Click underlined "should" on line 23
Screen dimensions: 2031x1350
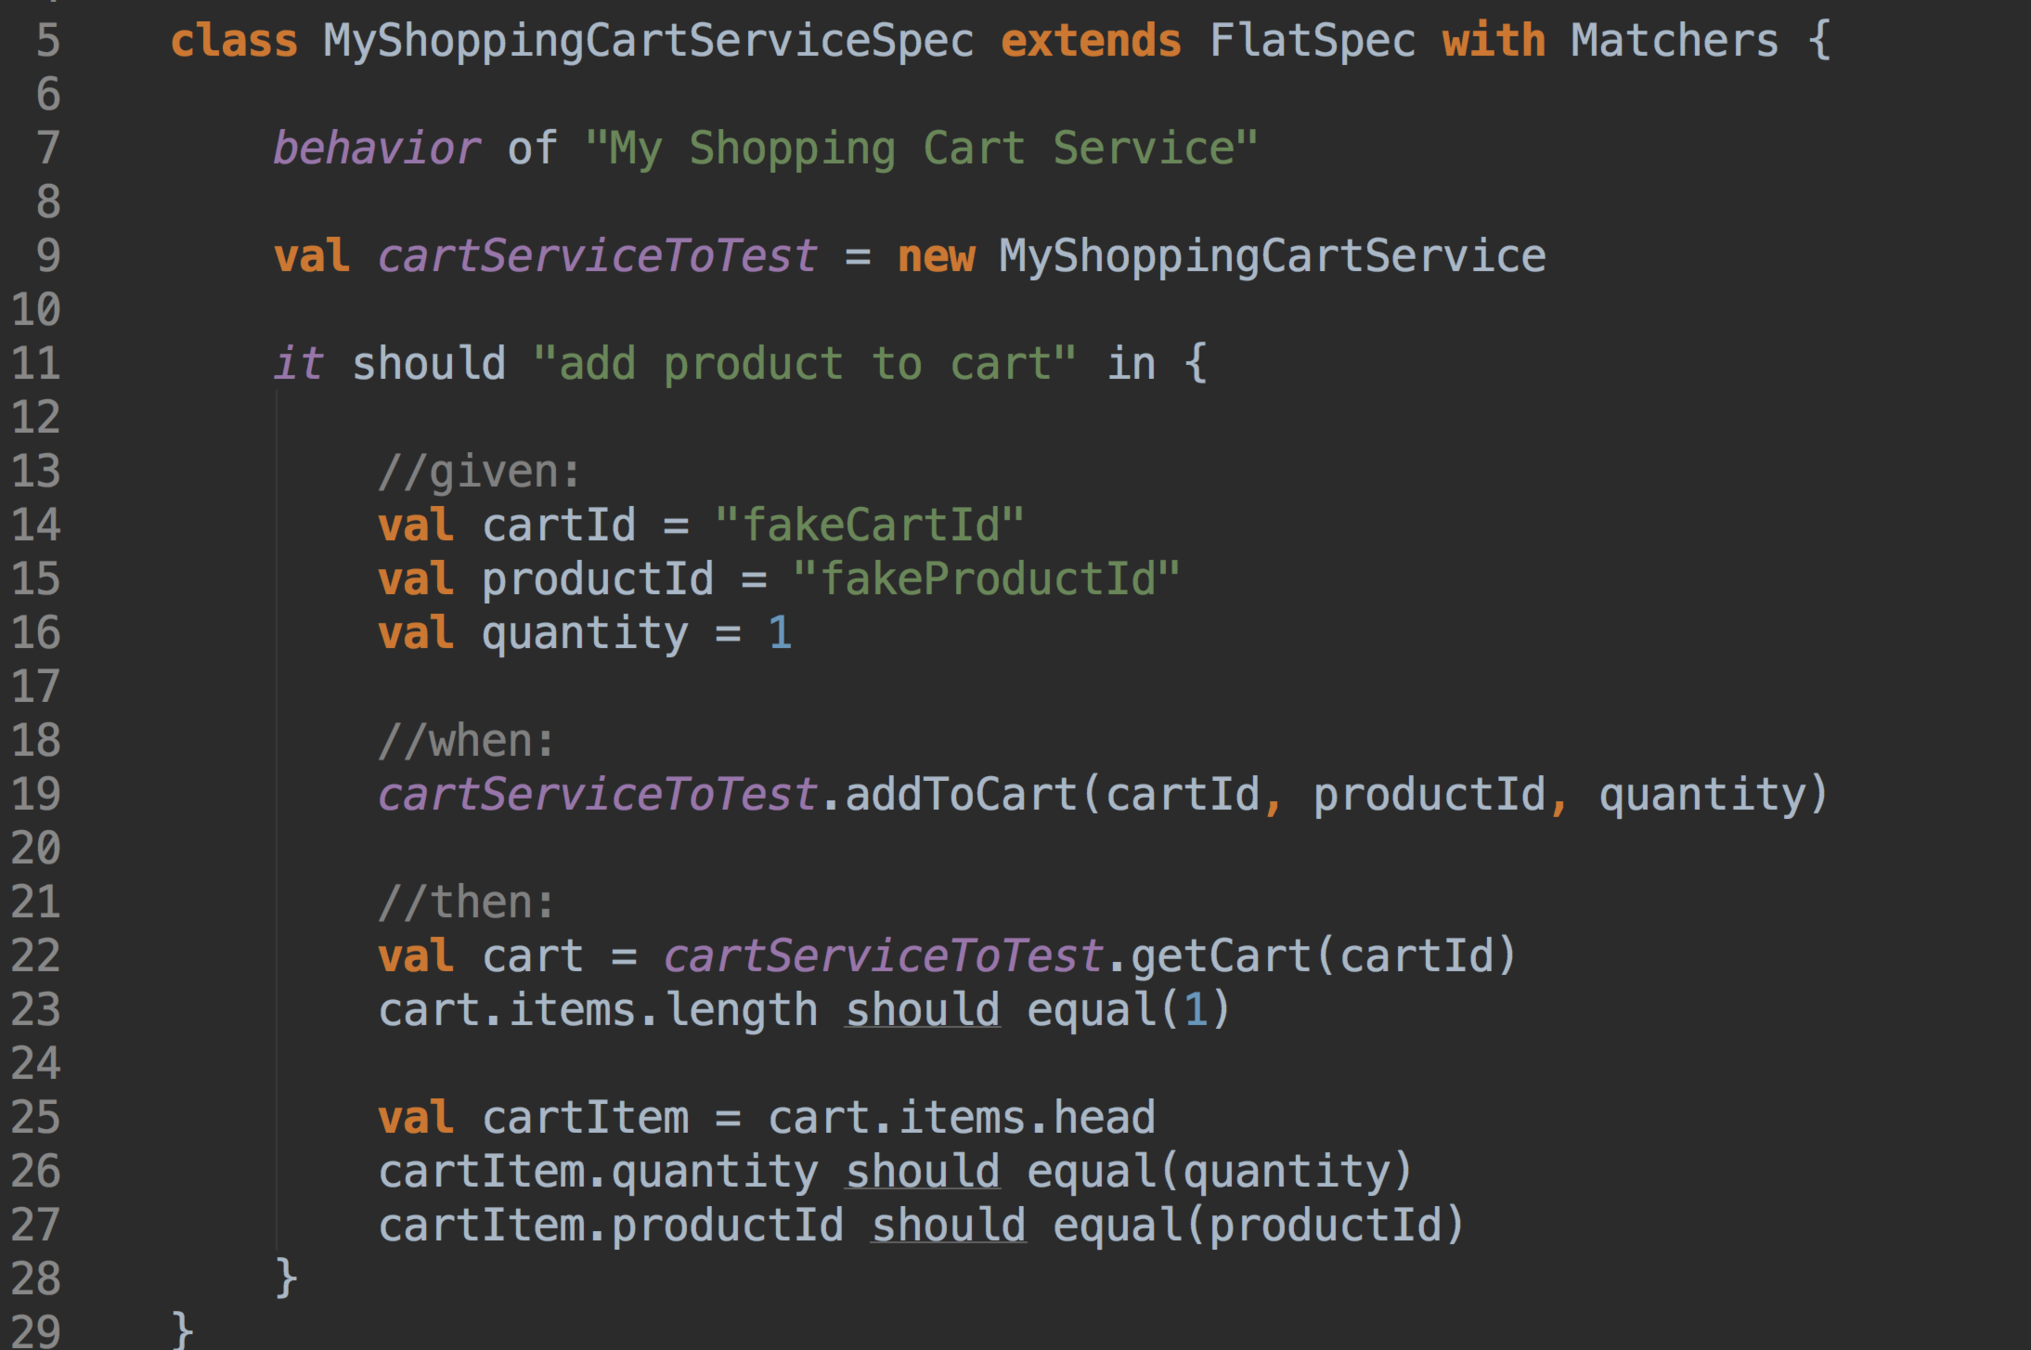point(922,1011)
